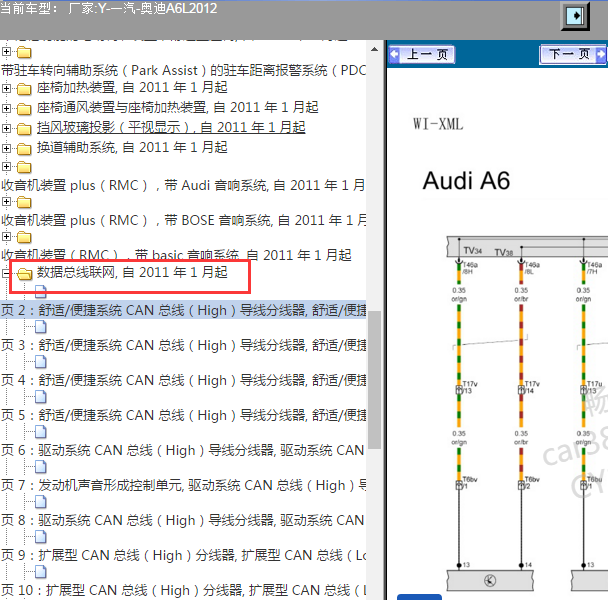608x600 pixels.
Task: Click the Audi A6 diagram title
Action: (466, 181)
